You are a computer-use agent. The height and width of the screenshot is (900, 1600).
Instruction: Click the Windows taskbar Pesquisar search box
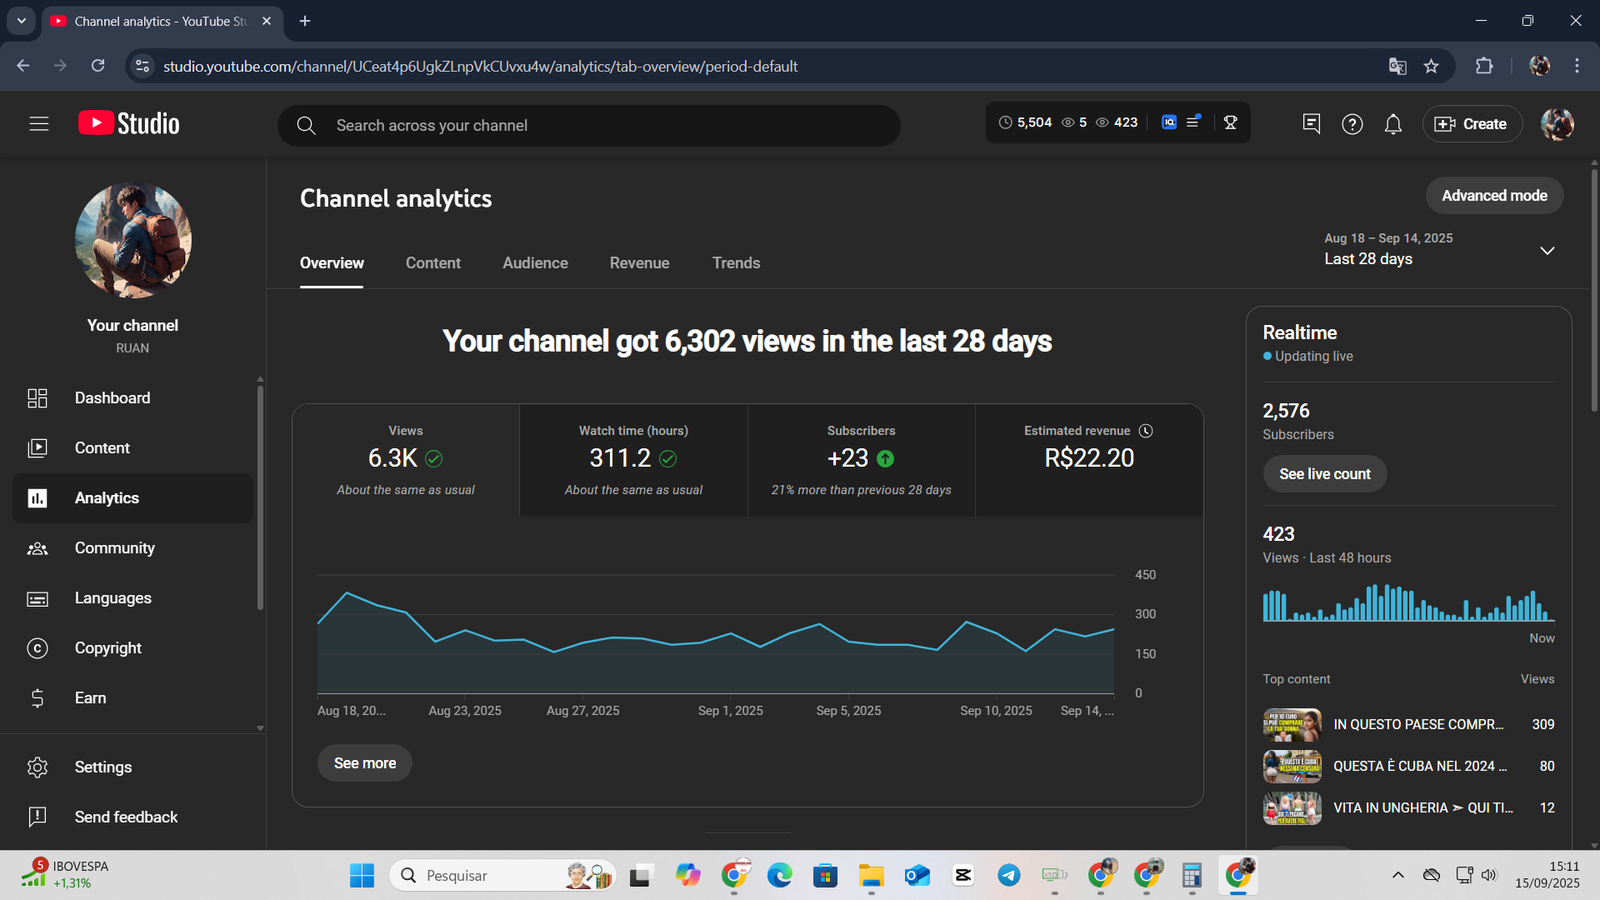[x=502, y=875]
